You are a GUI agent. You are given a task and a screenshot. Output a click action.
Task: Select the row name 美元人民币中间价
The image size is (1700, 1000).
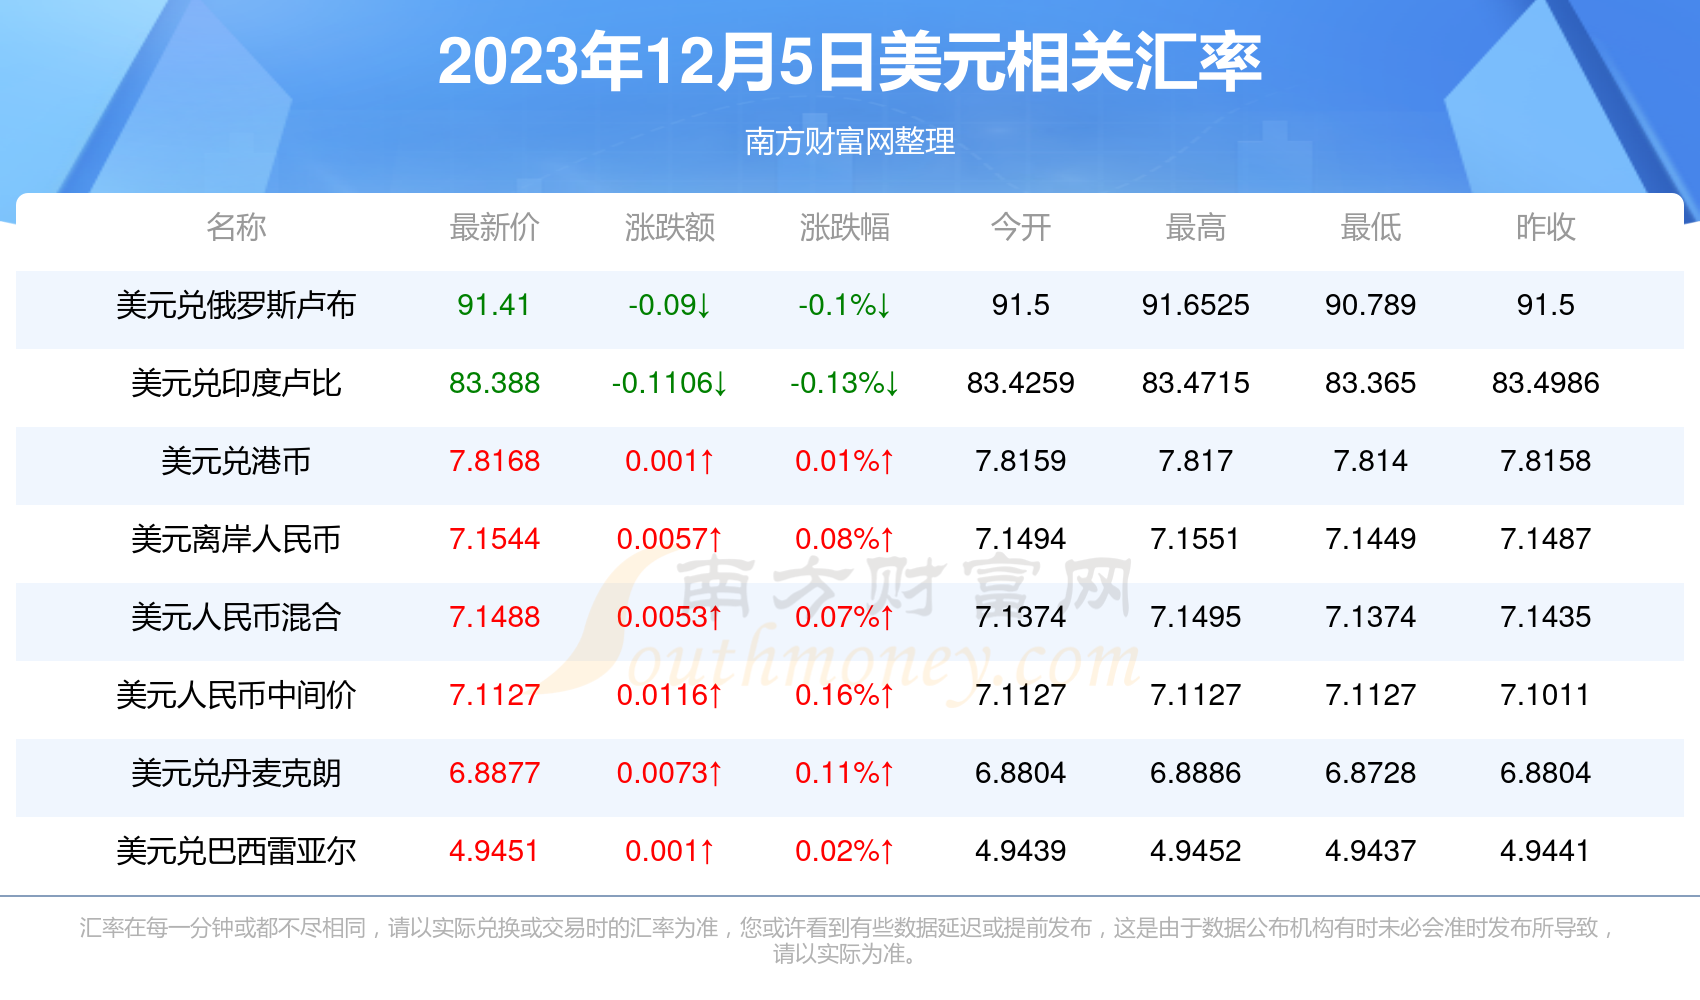point(236,695)
